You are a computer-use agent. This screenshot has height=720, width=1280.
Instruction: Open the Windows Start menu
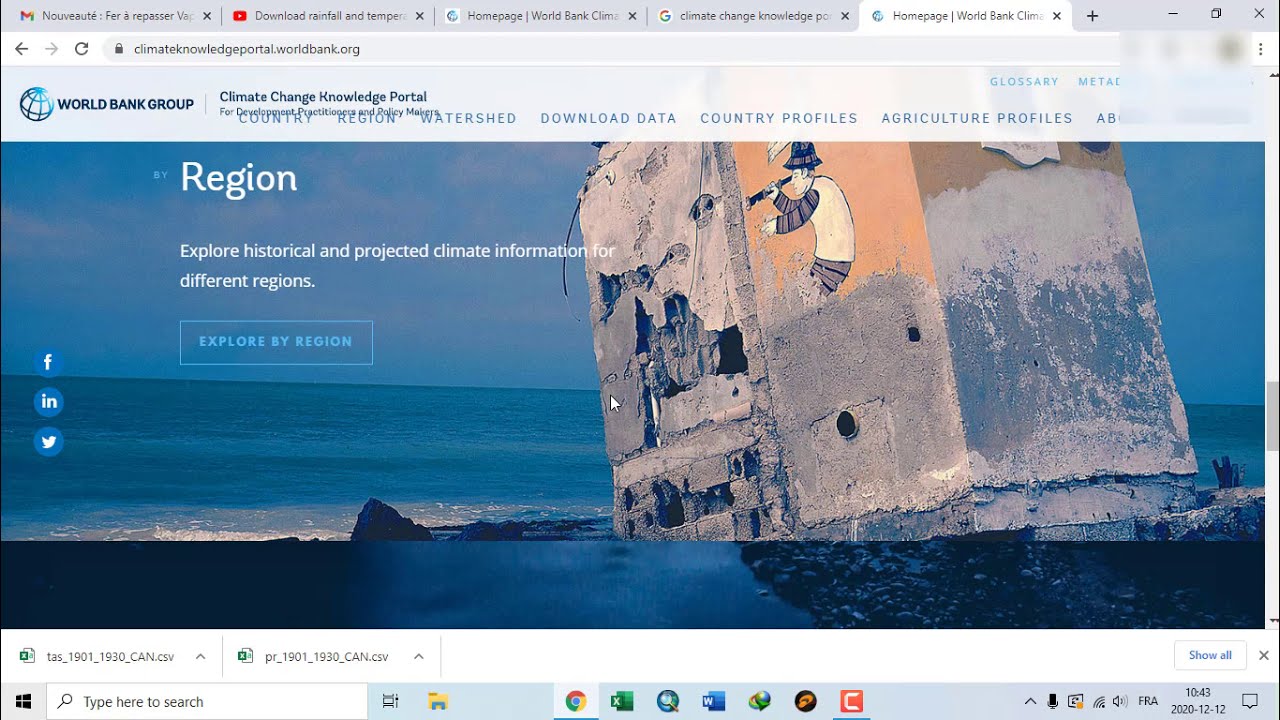(23, 701)
